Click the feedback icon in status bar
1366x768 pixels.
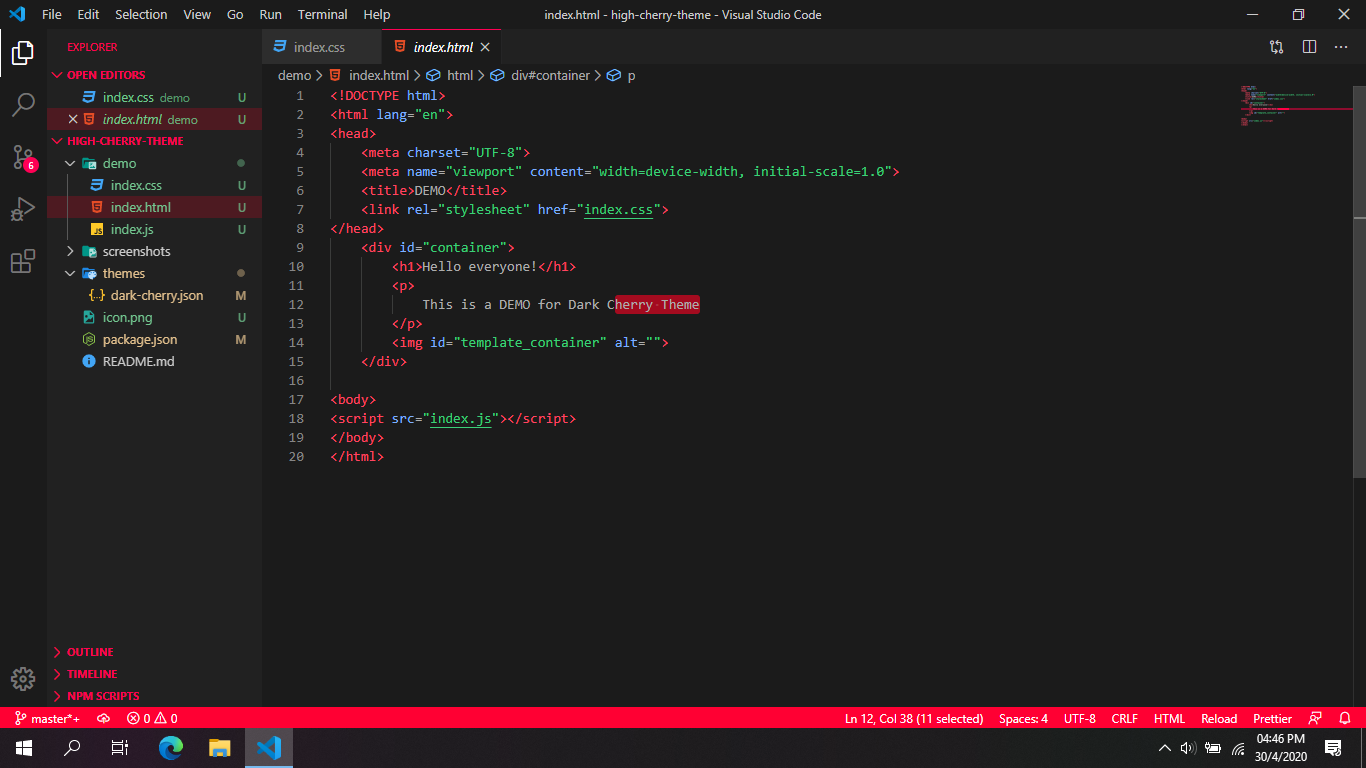[x=1315, y=718]
